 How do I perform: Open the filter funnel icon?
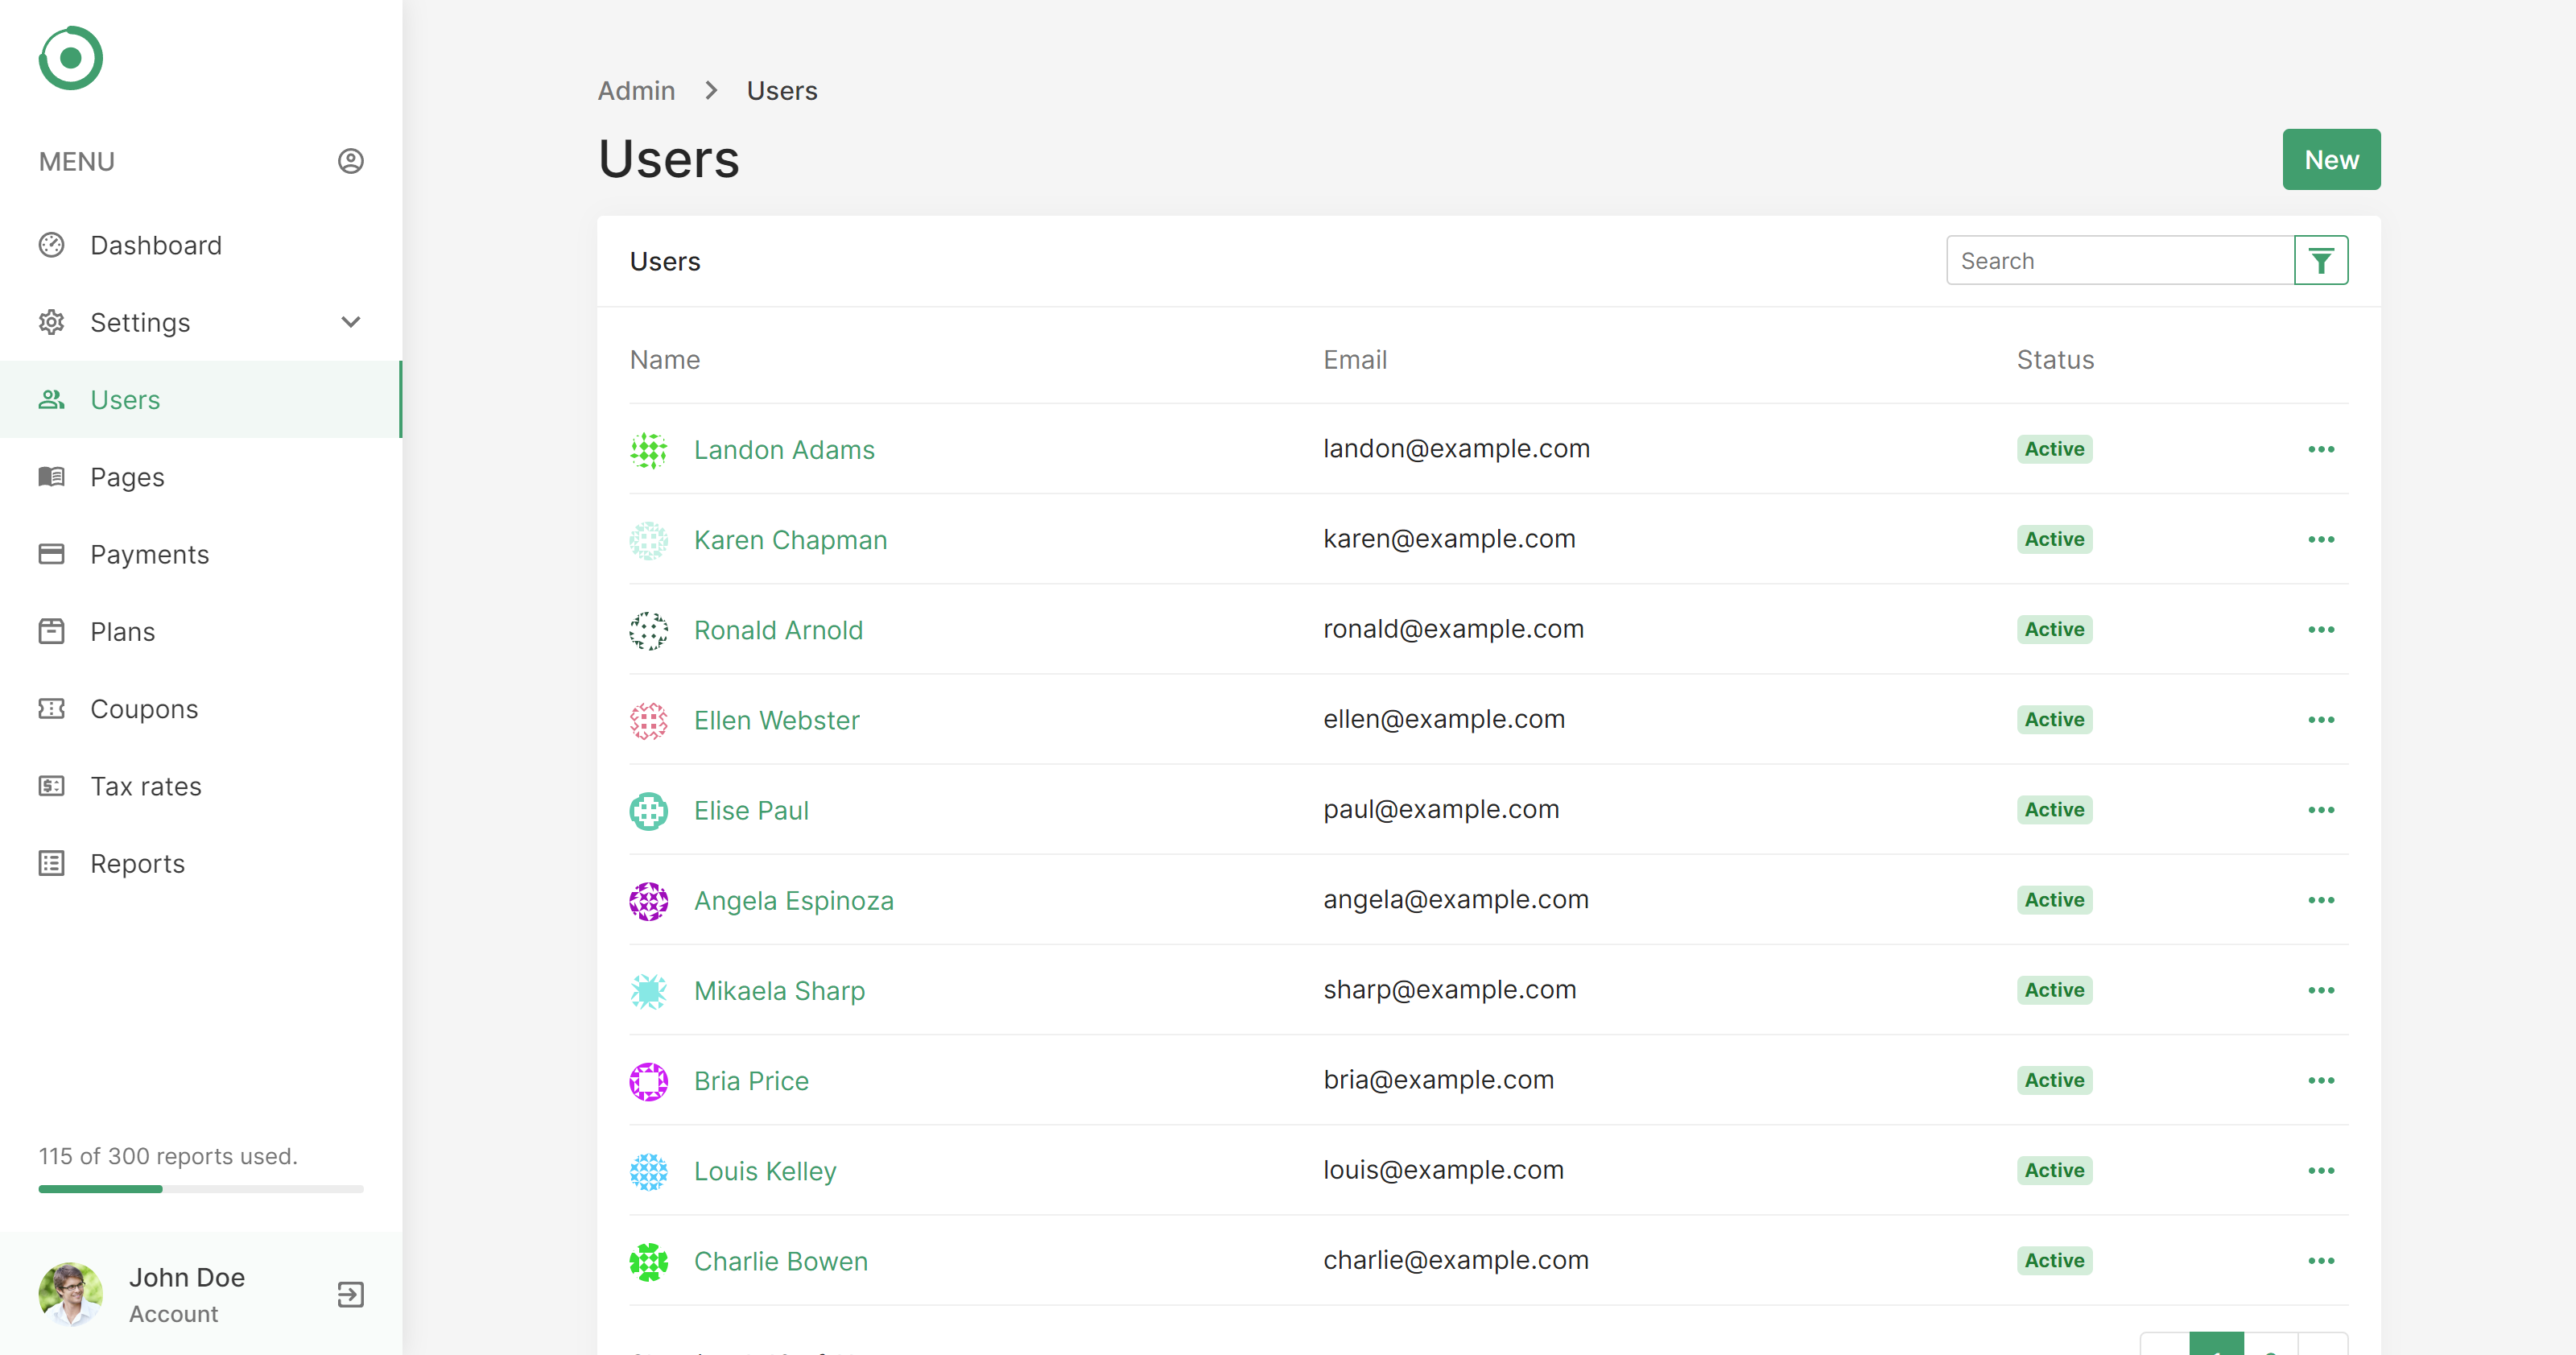[2321, 261]
